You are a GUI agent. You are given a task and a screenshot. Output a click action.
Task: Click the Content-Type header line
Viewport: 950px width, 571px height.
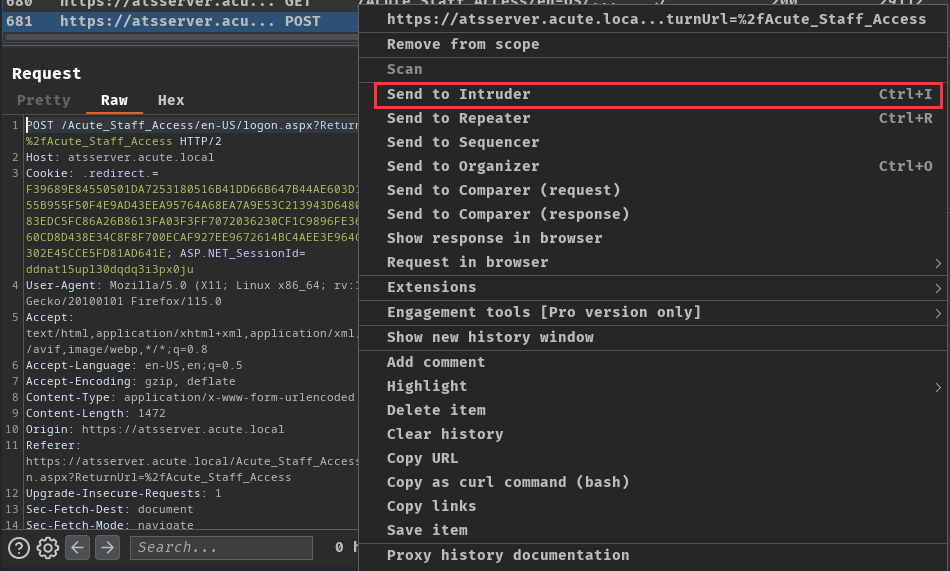pos(190,398)
